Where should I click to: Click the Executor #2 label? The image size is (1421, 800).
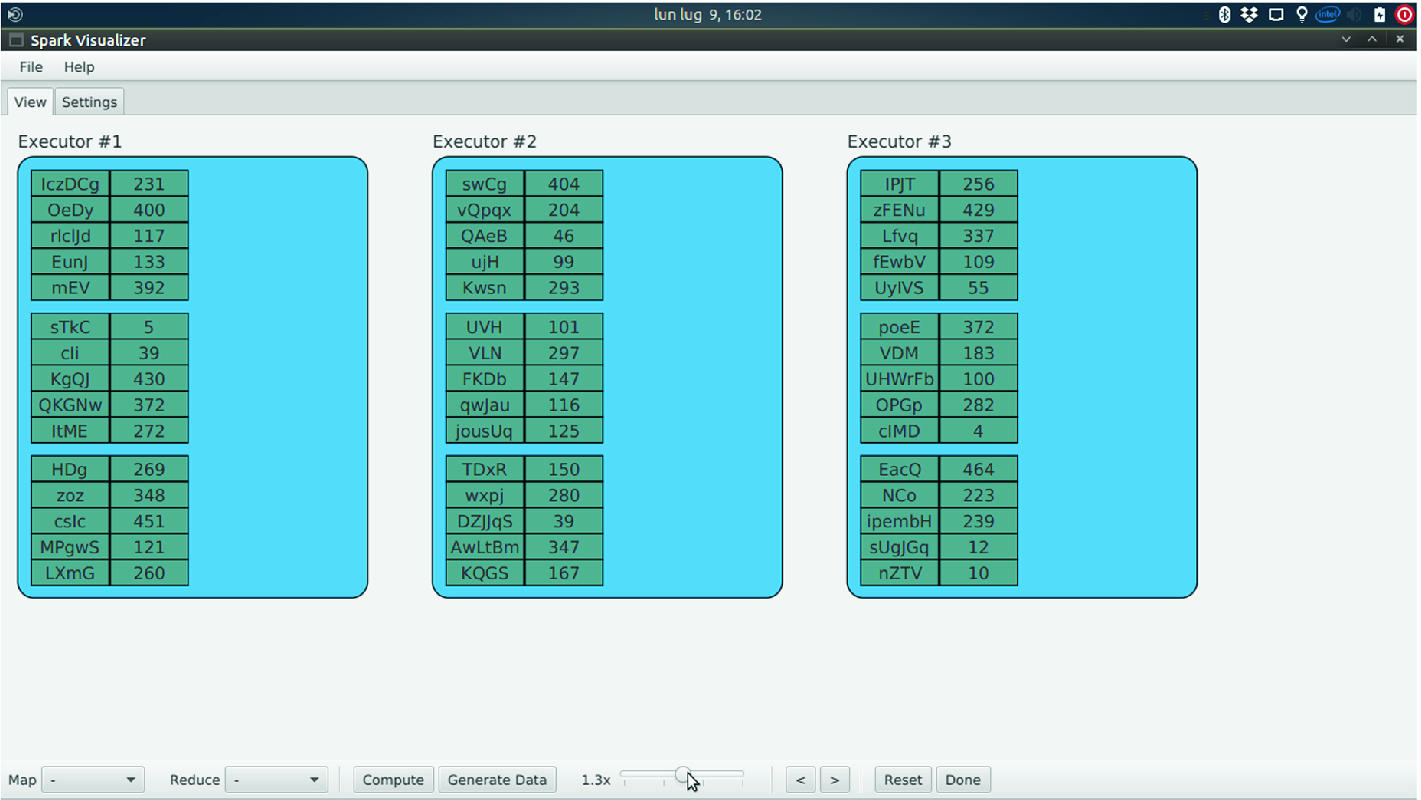(x=485, y=141)
